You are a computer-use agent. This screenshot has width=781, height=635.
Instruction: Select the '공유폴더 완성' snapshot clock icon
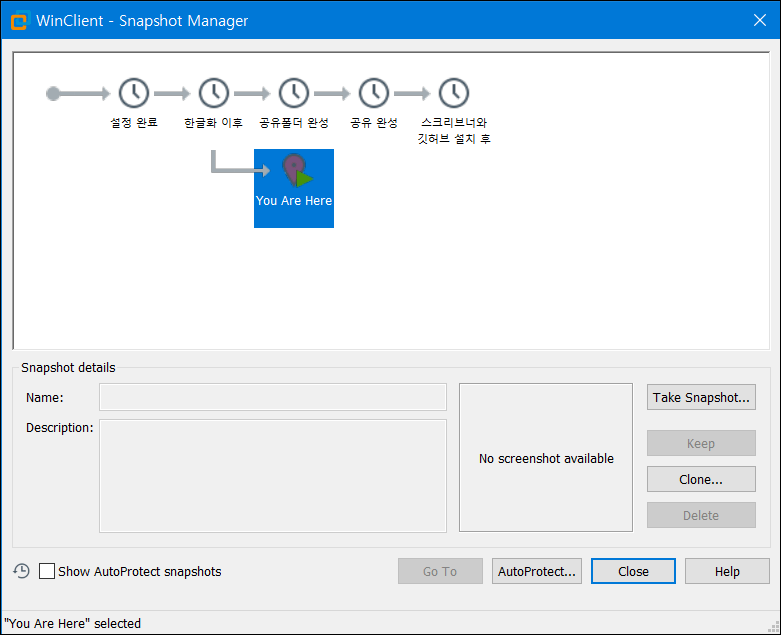coord(294,93)
